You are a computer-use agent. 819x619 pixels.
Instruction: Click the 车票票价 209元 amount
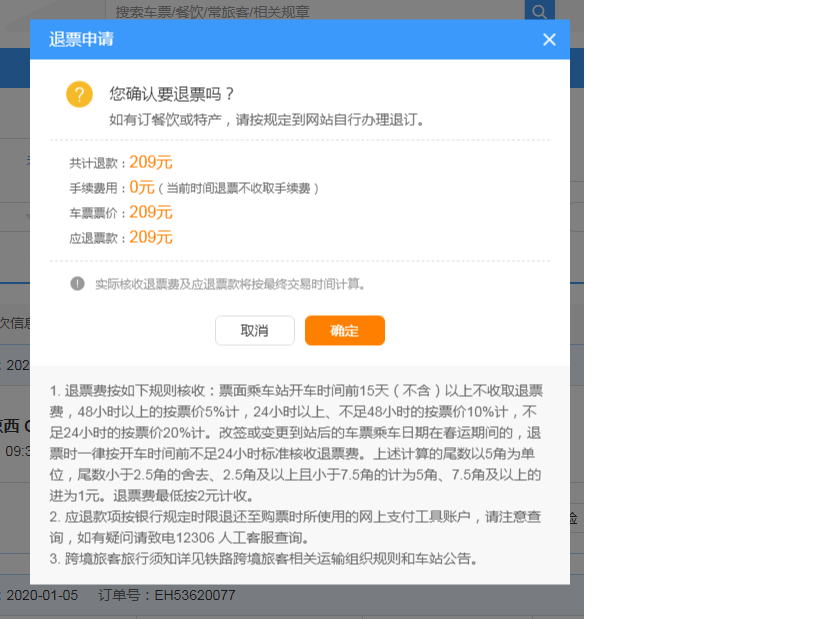[150, 212]
